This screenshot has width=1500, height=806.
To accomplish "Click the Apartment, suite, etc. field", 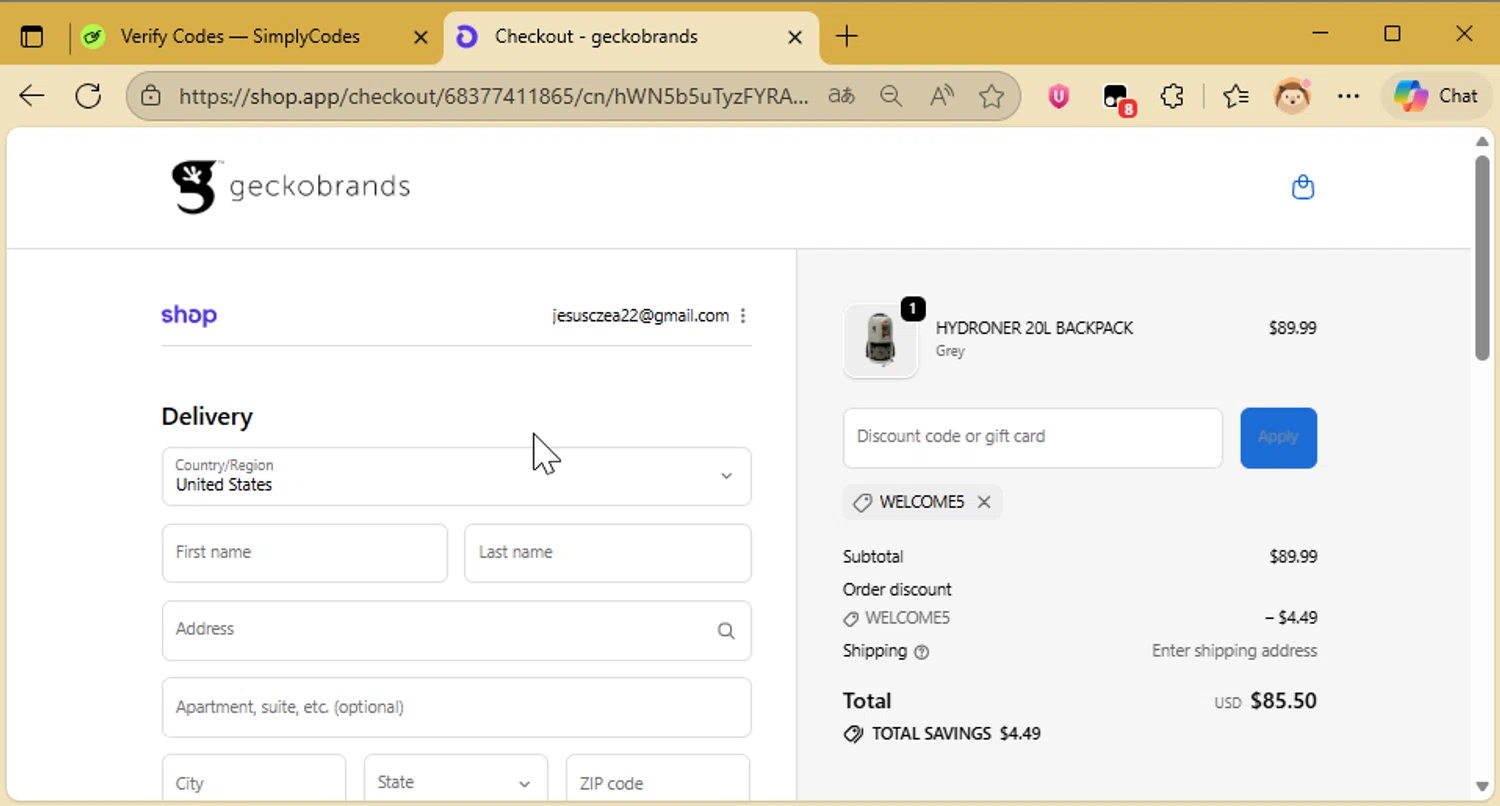I will pyautogui.click(x=456, y=707).
